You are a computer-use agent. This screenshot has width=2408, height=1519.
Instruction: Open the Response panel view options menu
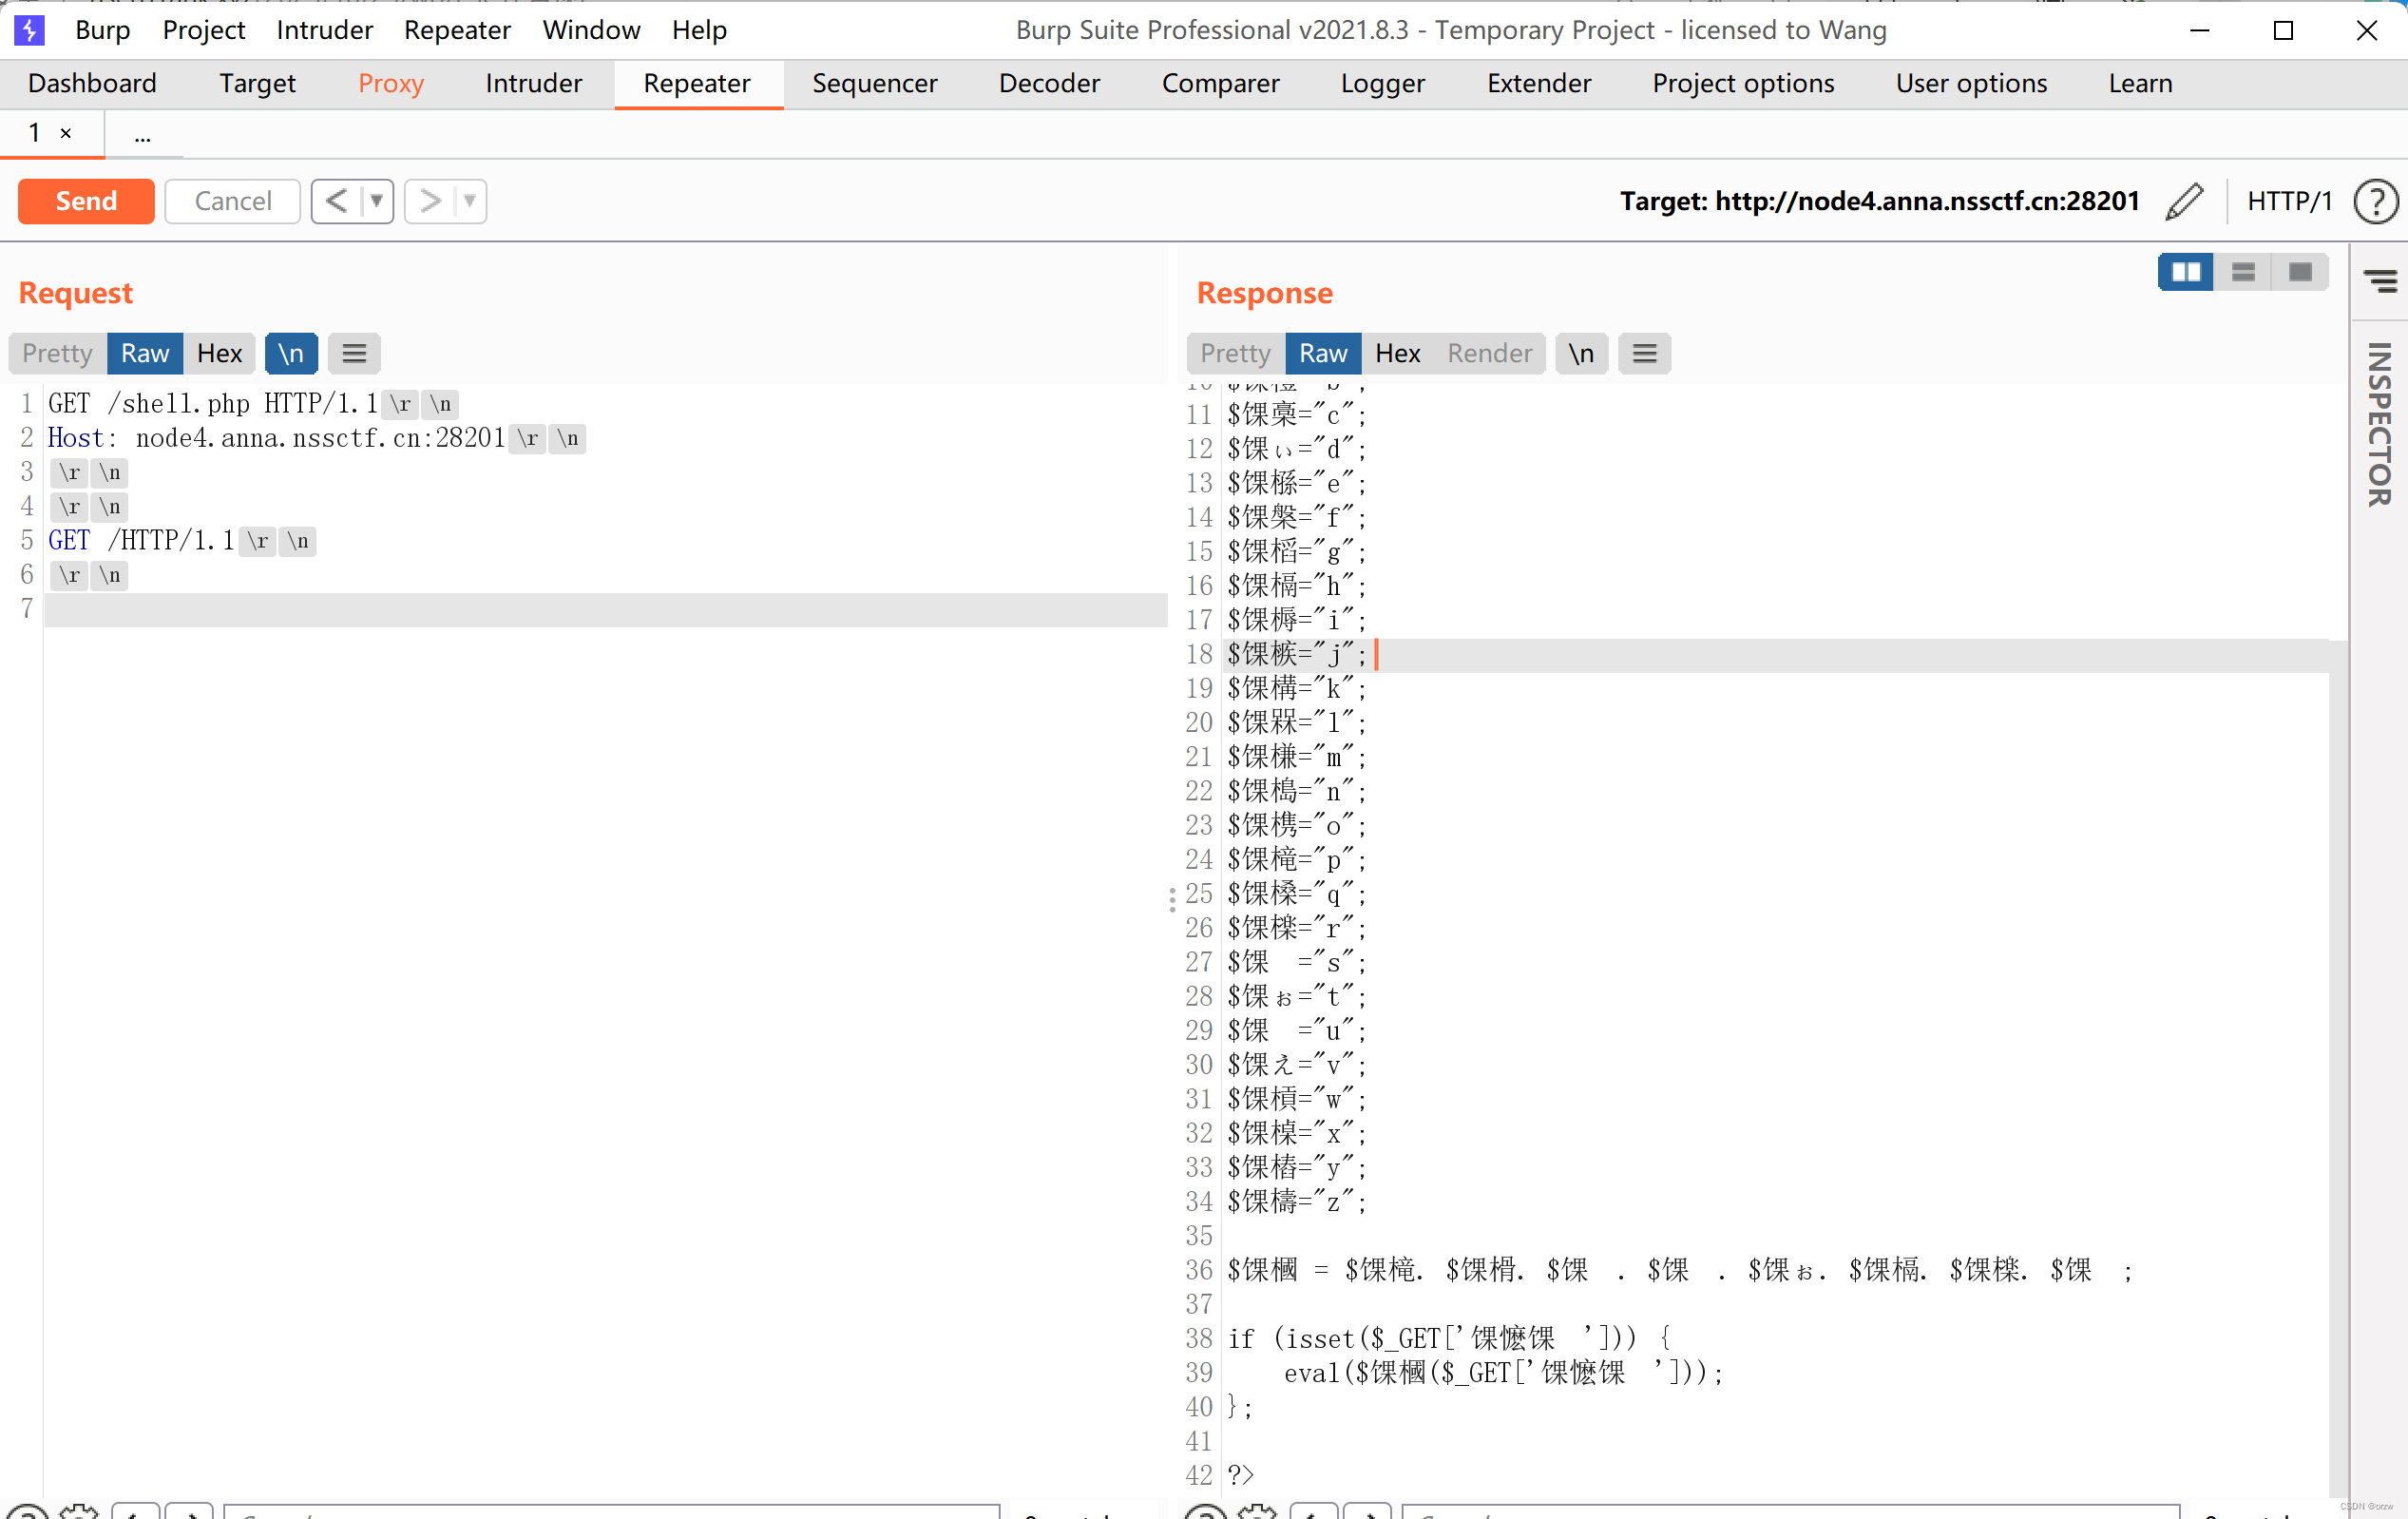coord(1645,353)
